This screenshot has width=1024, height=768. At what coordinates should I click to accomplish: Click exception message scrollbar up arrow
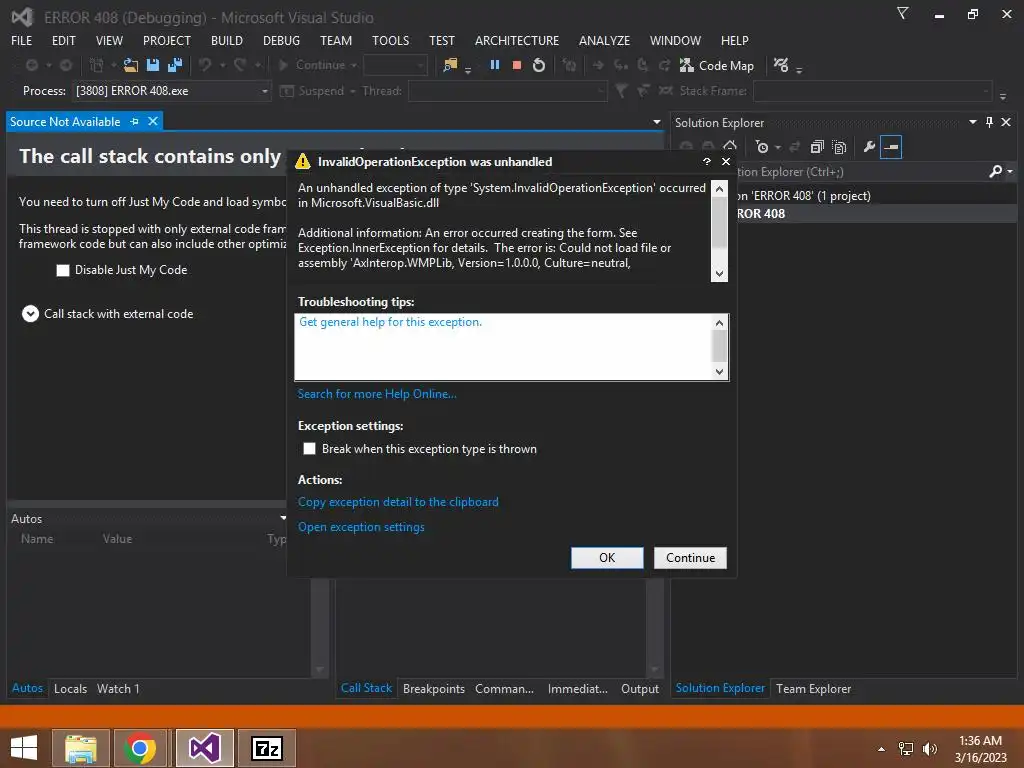[719, 189]
